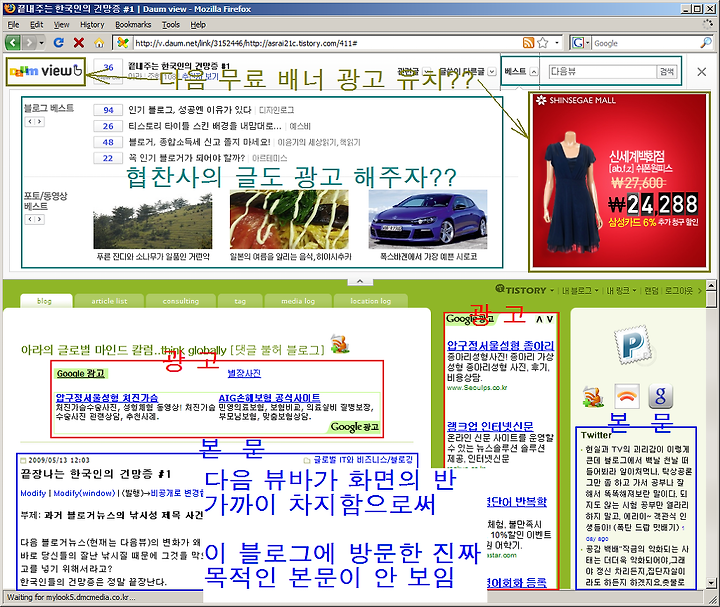Click the Firefox throbber activity icon
Viewport: 720px width, 607px height.
[709, 24]
